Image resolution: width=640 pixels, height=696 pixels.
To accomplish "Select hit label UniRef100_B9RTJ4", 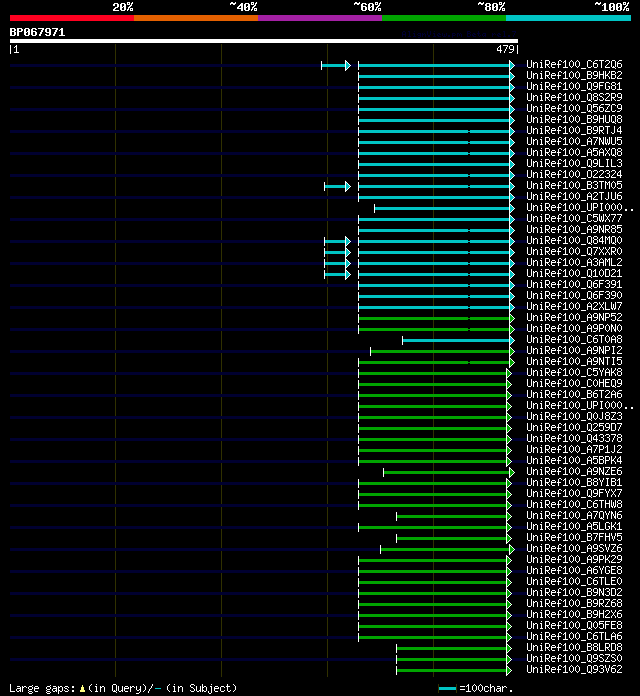I will click(x=574, y=130).
